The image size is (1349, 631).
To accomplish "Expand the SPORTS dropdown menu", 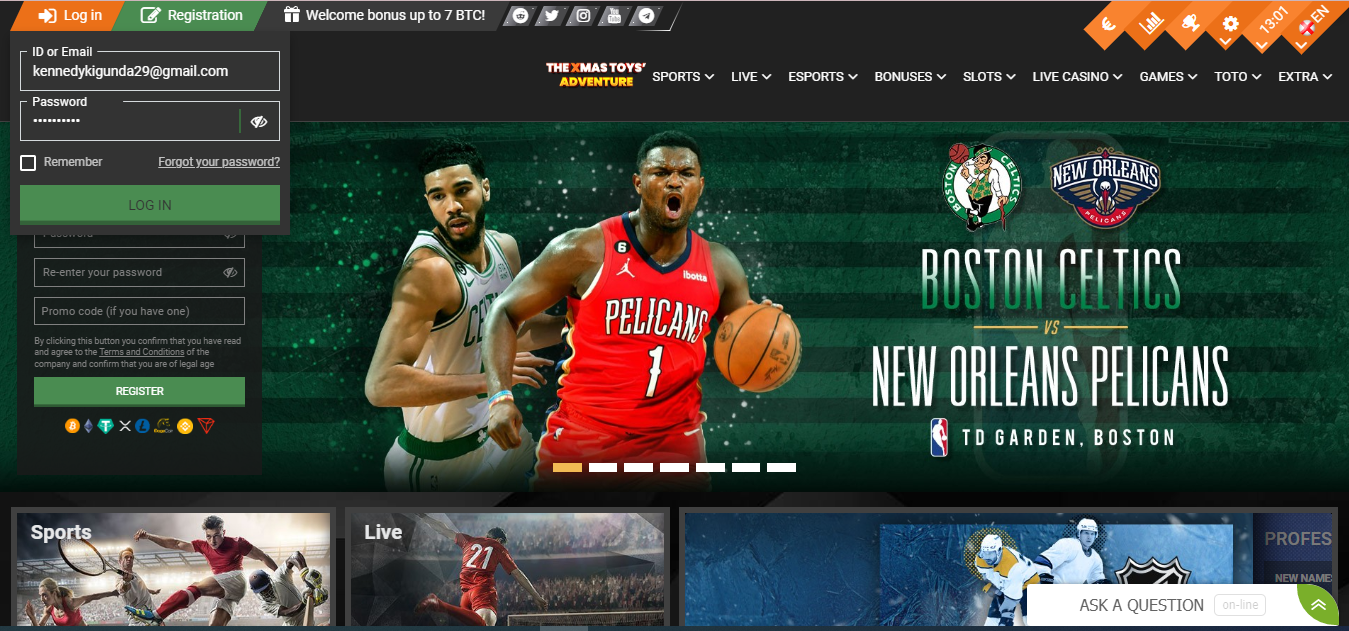I will [x=683, y=77].
